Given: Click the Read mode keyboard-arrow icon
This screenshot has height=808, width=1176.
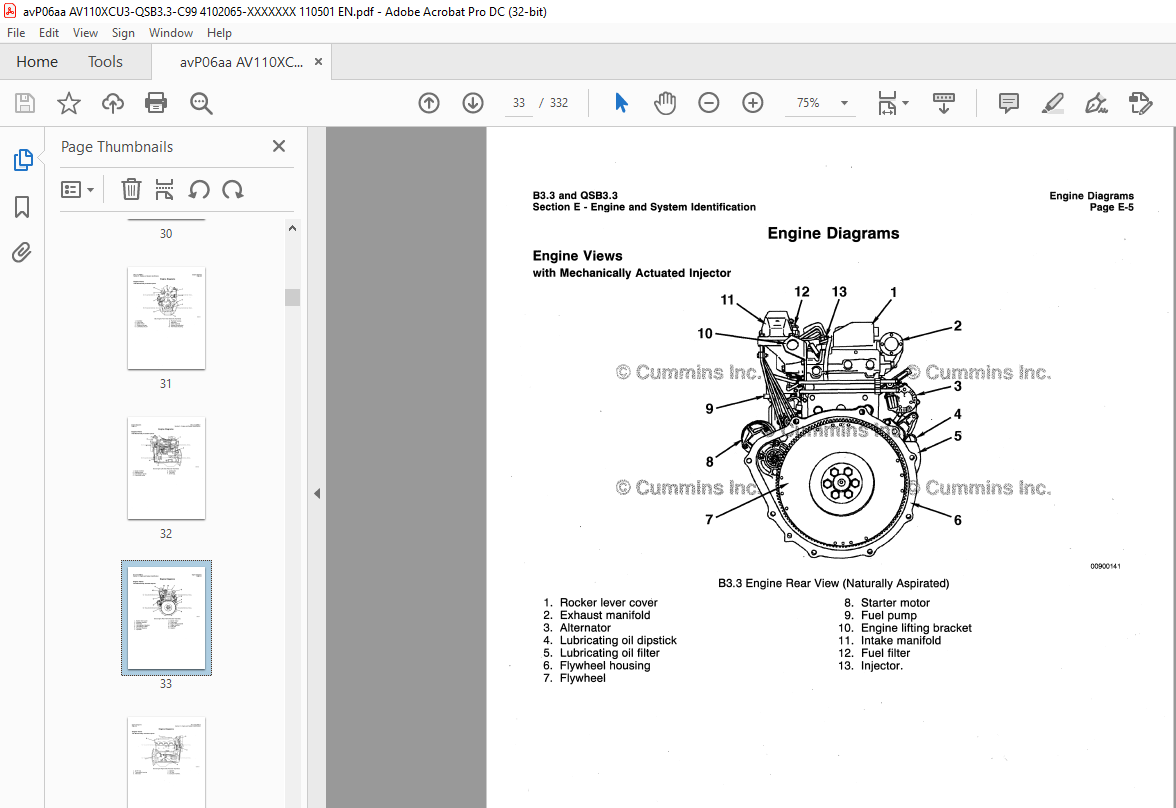Looking at the screenshot, I should (944, 103).
